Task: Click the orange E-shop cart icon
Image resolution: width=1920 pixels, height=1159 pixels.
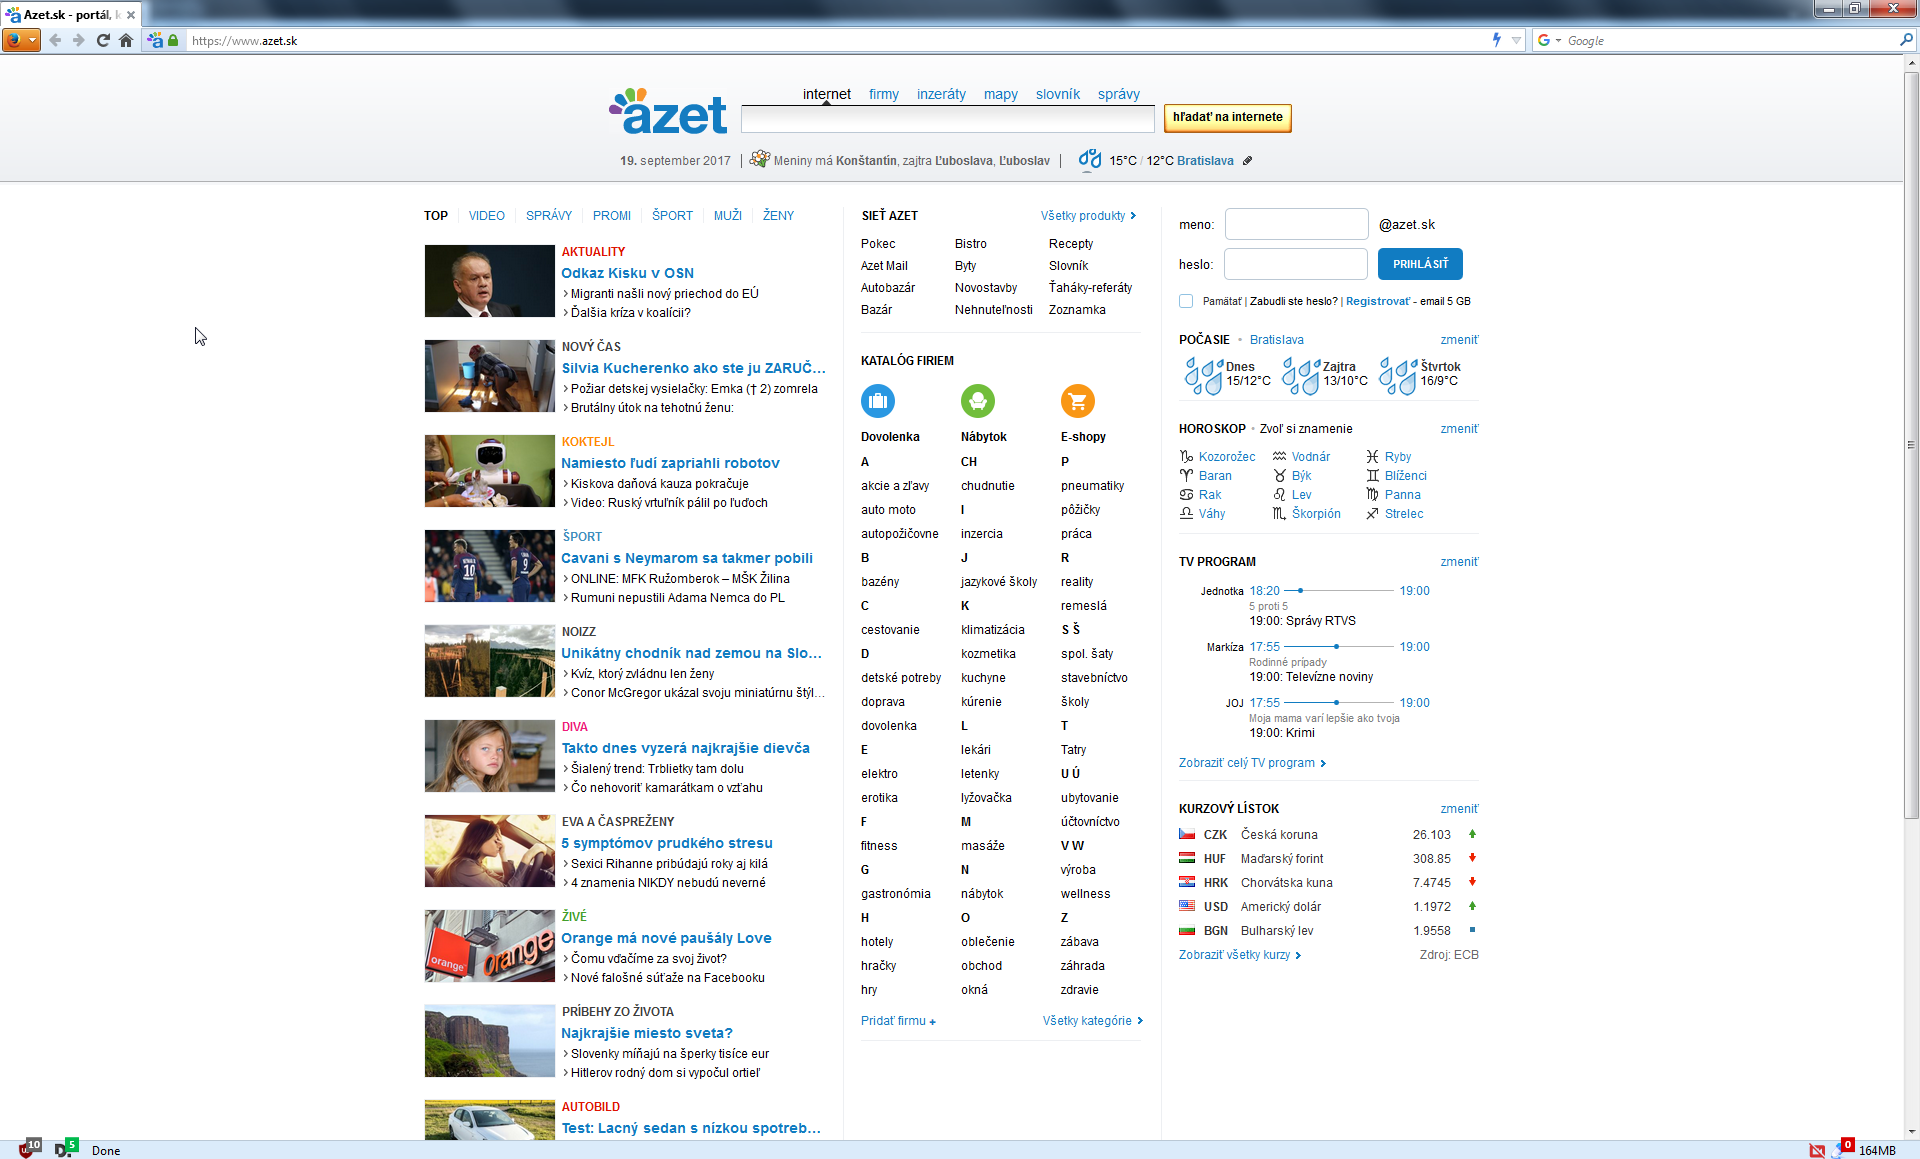Action: pyautogui.click(x=1077, y=401)
